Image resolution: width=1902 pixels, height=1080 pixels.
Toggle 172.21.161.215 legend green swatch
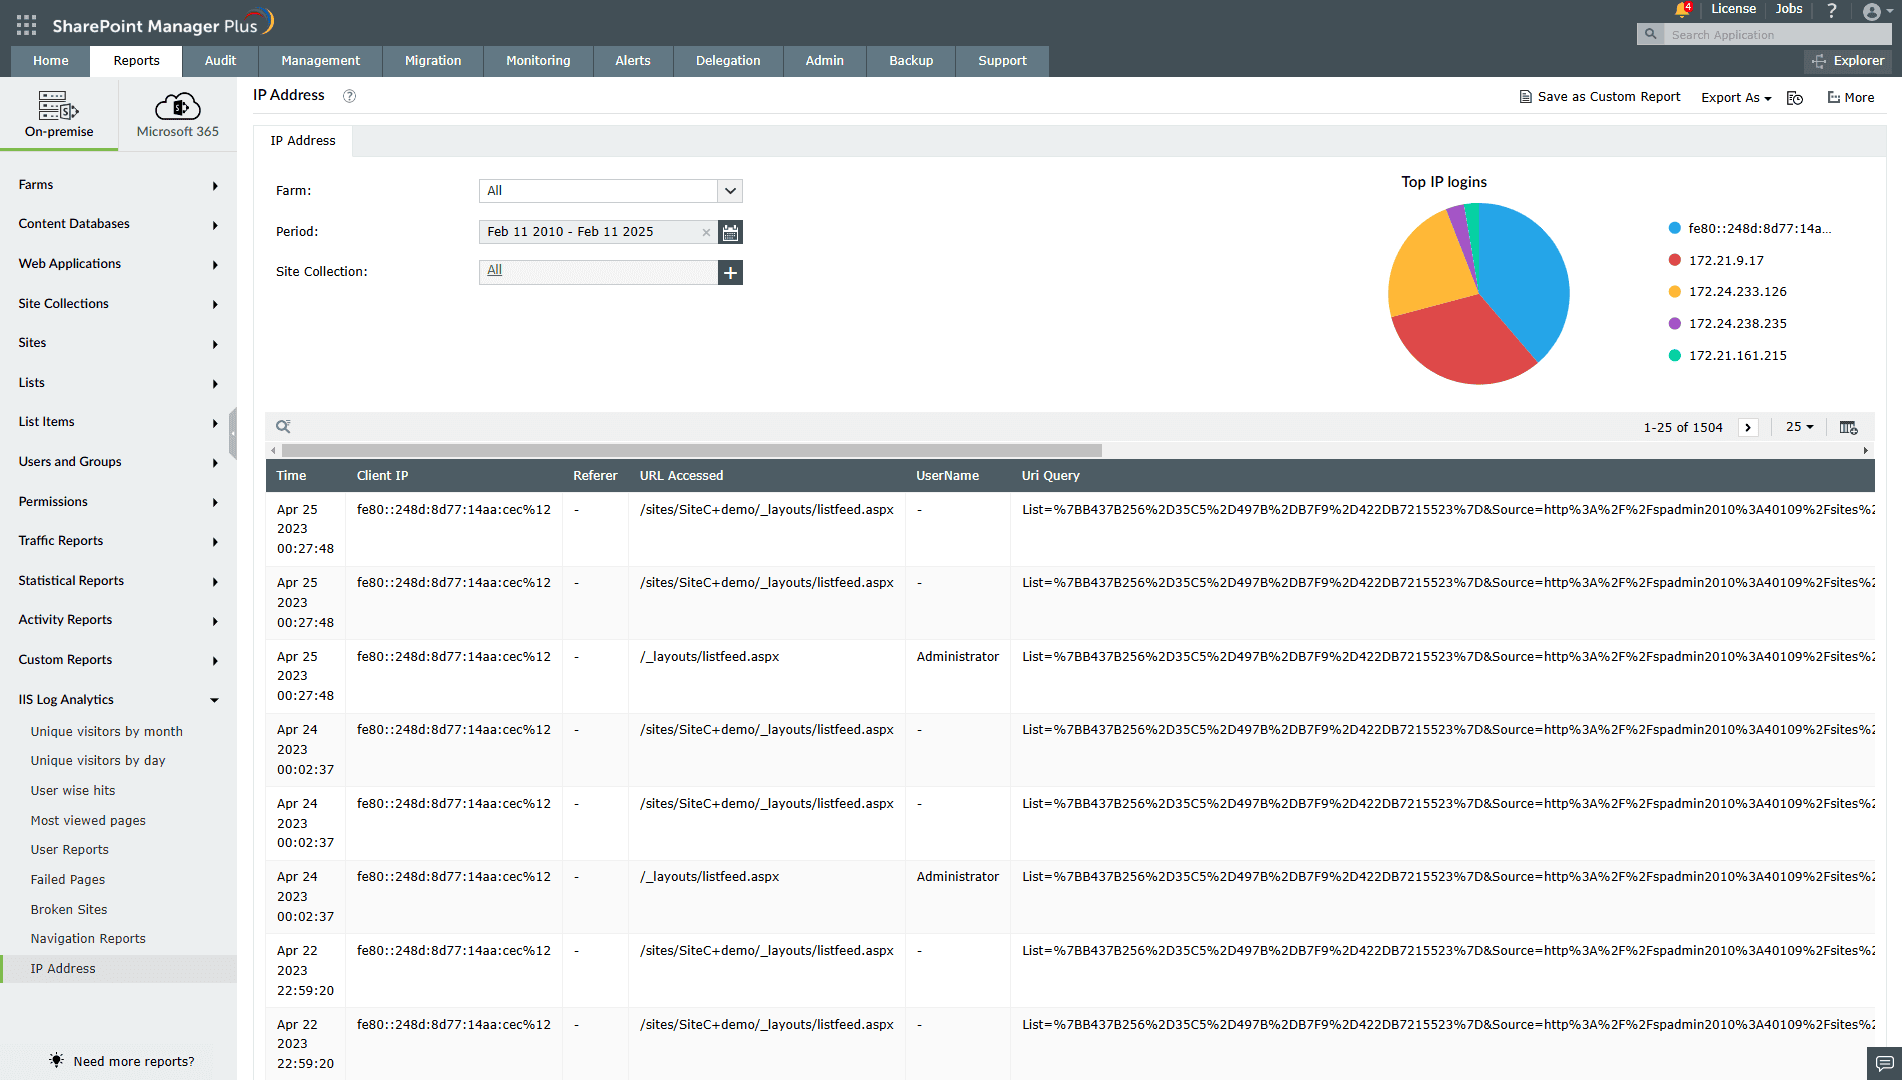1675,356
